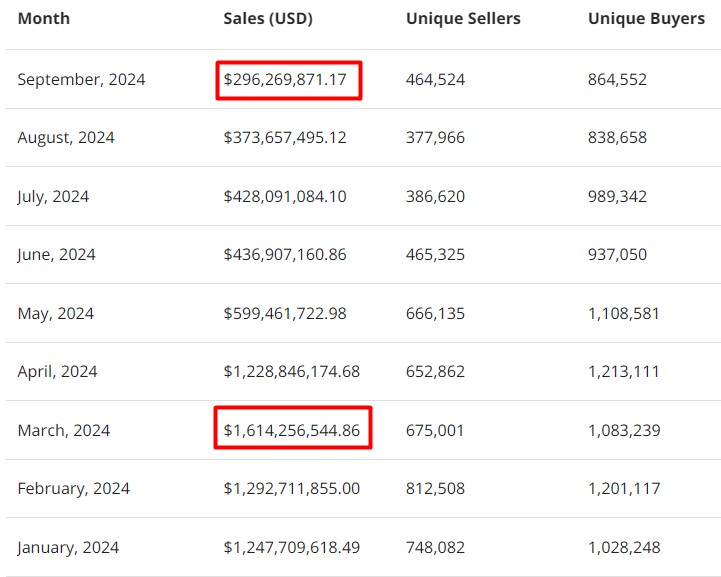721x577 pixels.
Task: Select April, 2024 unique buyers value 1,213,111
Action: tap(624, 372)
